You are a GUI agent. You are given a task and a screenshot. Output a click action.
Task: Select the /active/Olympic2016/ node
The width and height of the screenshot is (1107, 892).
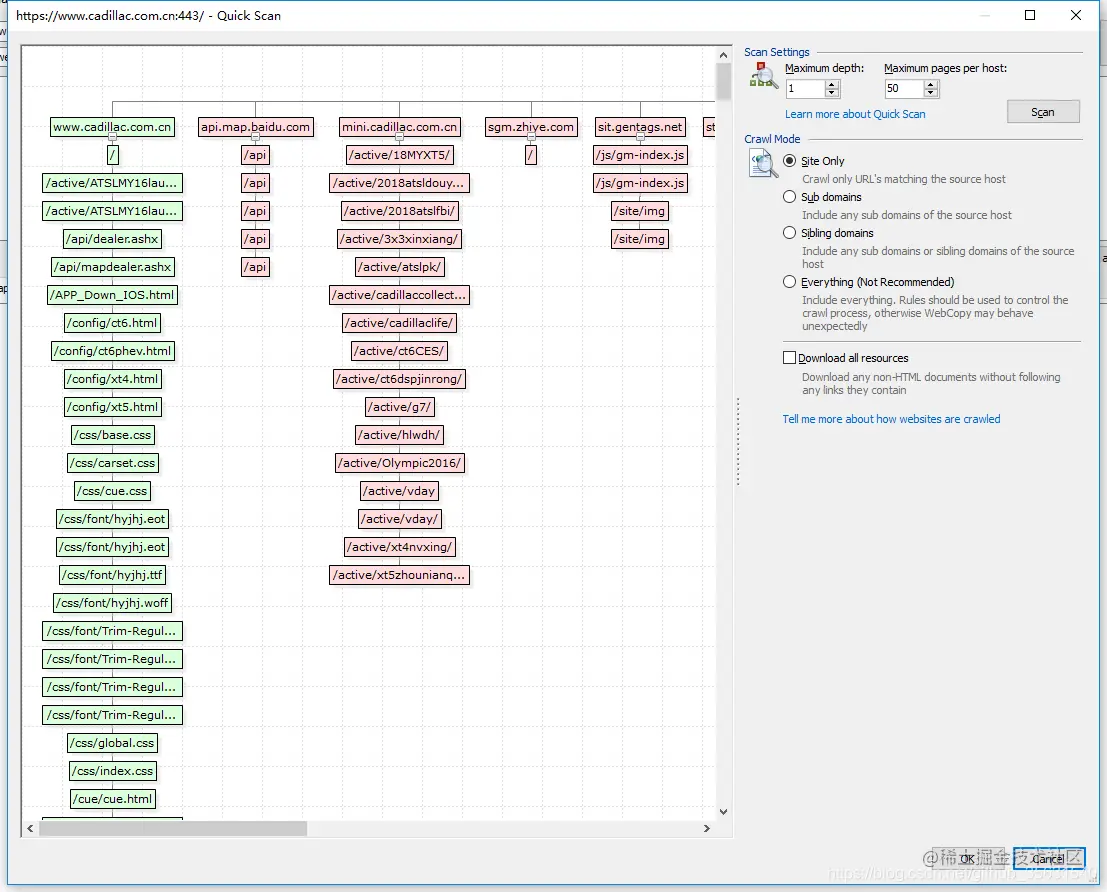pyautogui.click(x=400, y=463)
